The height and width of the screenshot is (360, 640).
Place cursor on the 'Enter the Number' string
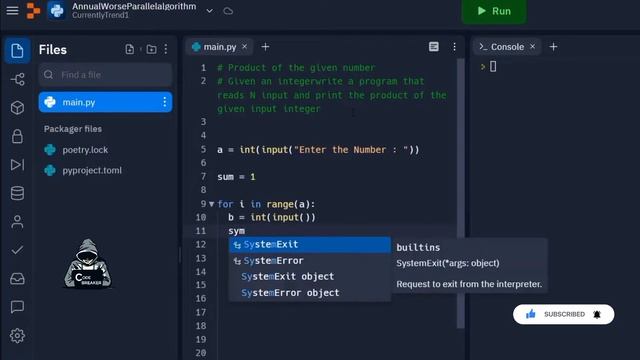click(x=351, y=150)
